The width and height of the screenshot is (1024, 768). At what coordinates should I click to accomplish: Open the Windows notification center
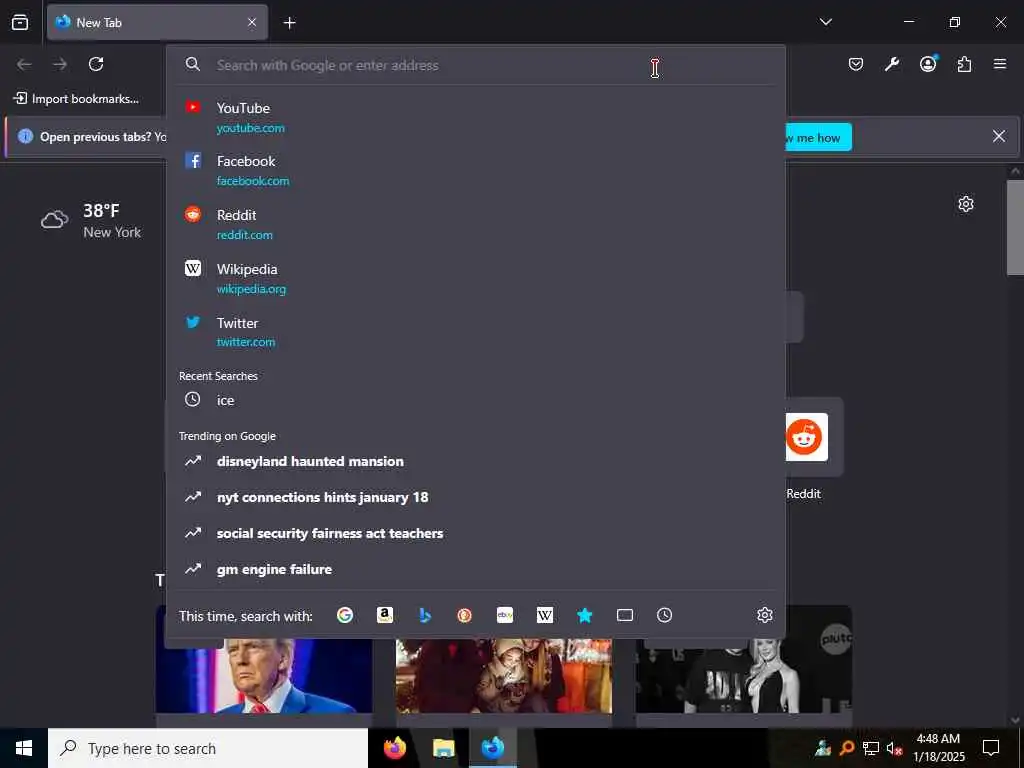991,748
